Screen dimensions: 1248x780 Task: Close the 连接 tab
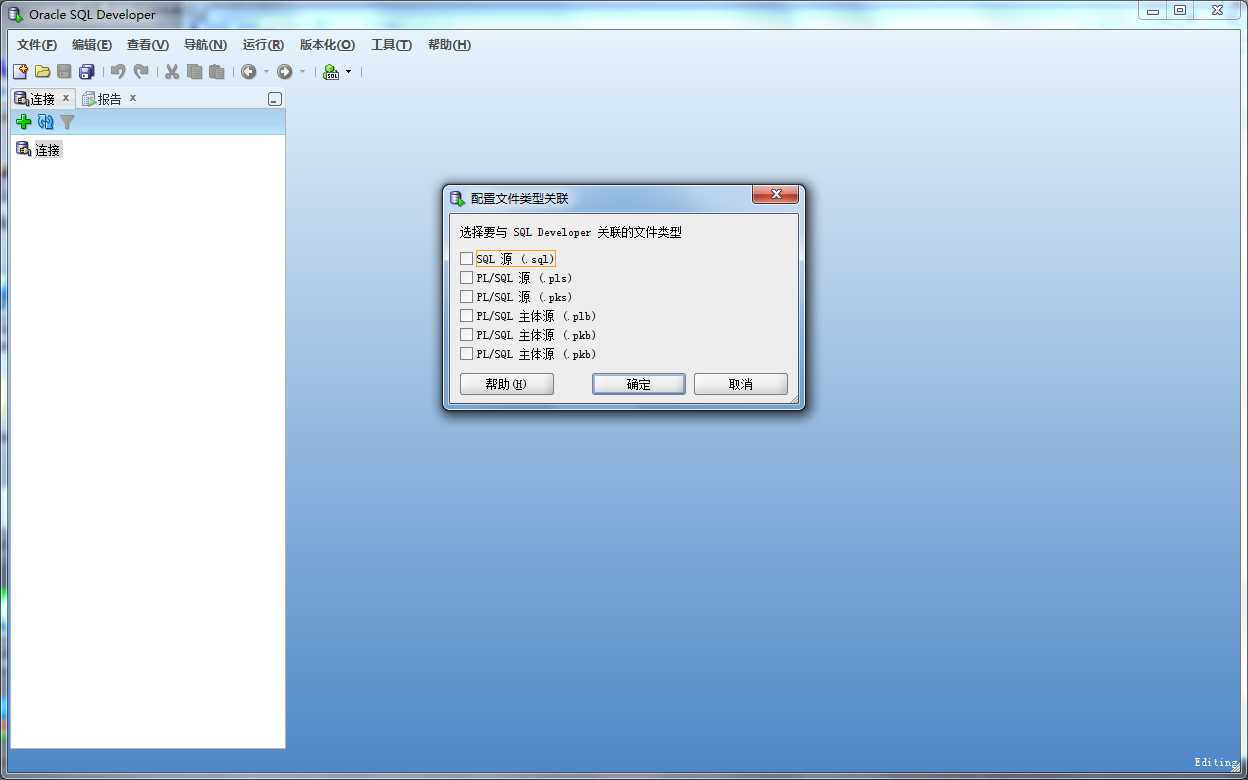coord(66,98)
